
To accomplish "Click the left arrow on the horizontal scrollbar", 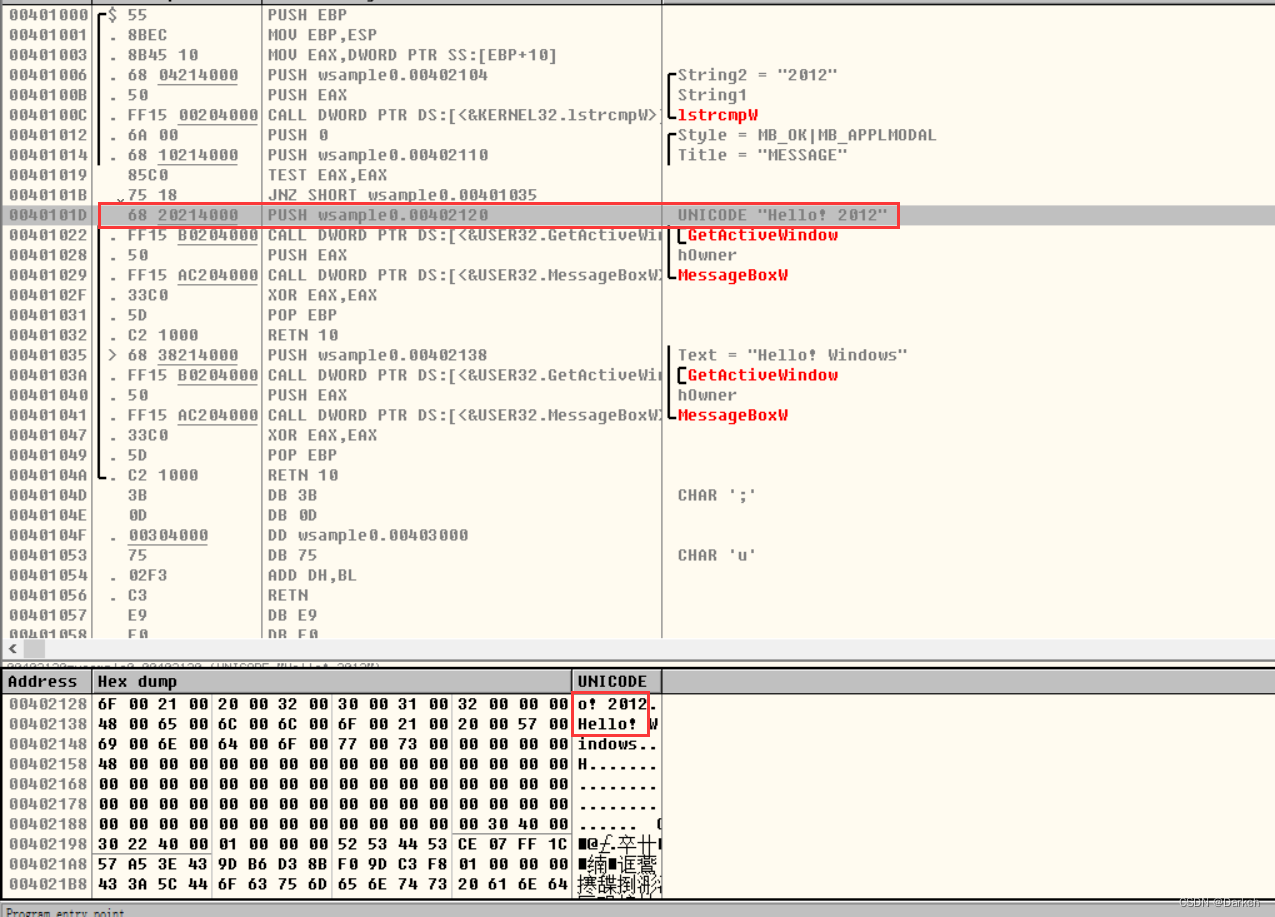I will (10, 649).
